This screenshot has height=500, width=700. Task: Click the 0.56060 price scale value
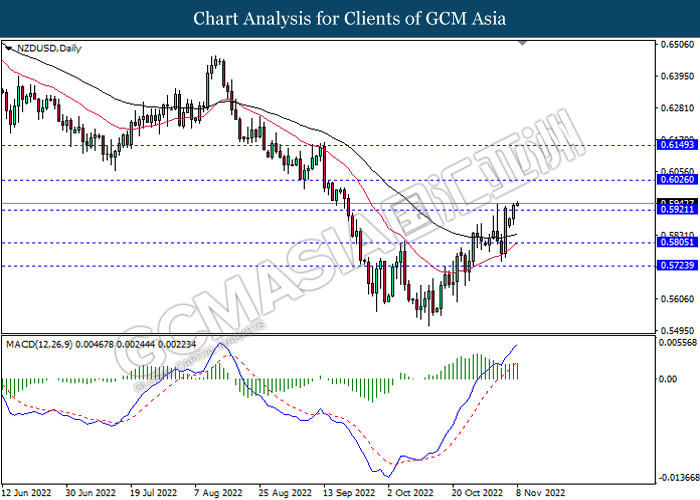click(677, 299)
